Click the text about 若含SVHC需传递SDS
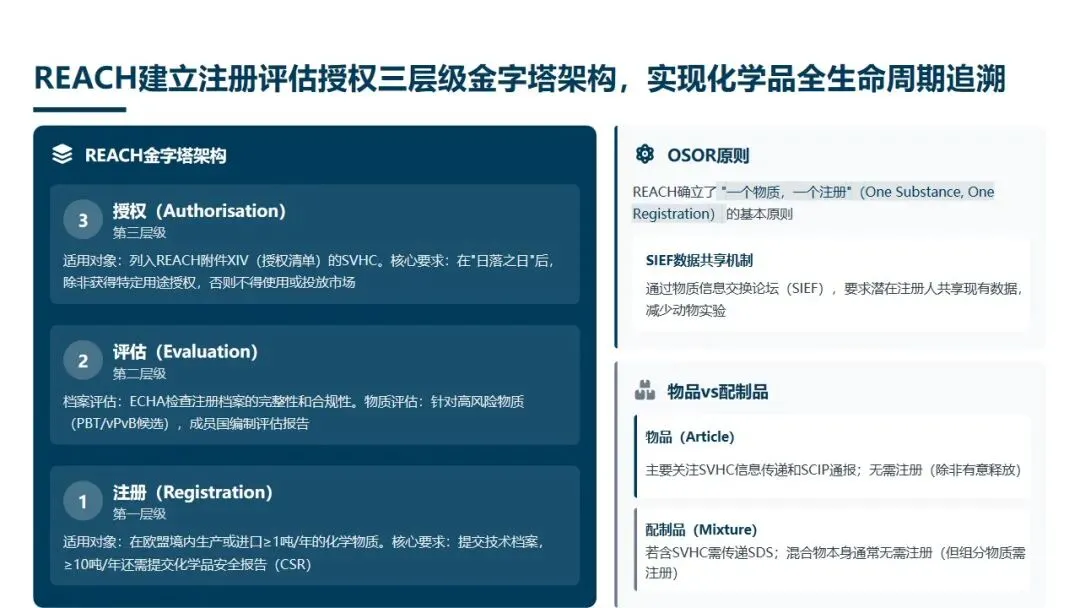1080x608 pixels. pyautogui.click(x=835, y=563)
